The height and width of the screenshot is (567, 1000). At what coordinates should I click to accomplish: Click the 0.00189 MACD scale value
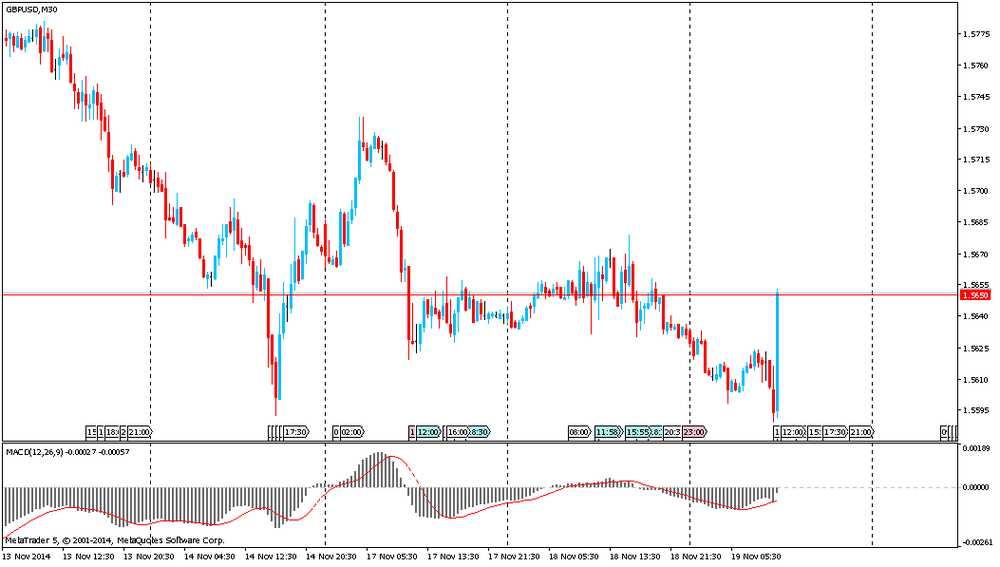tap(978, 450)
